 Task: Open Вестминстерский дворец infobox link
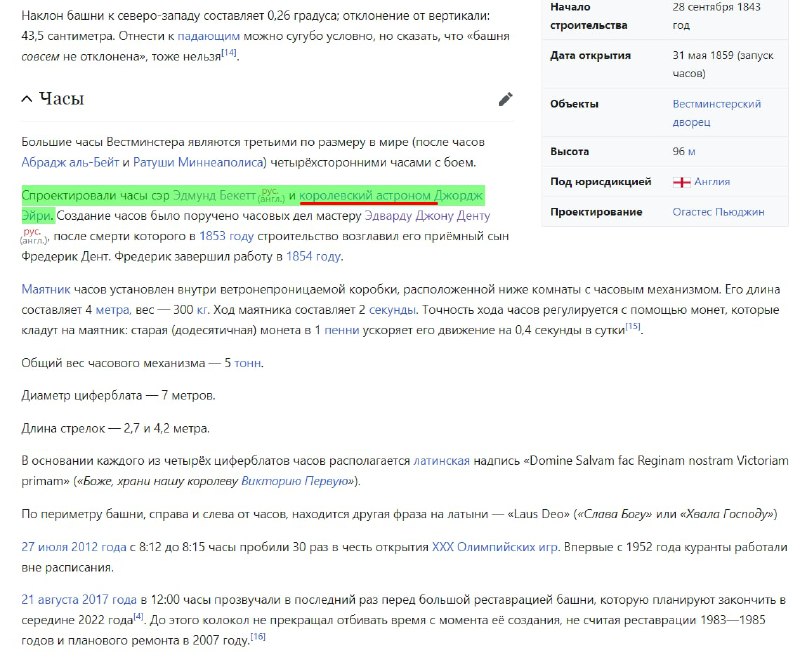pos(716,113)
